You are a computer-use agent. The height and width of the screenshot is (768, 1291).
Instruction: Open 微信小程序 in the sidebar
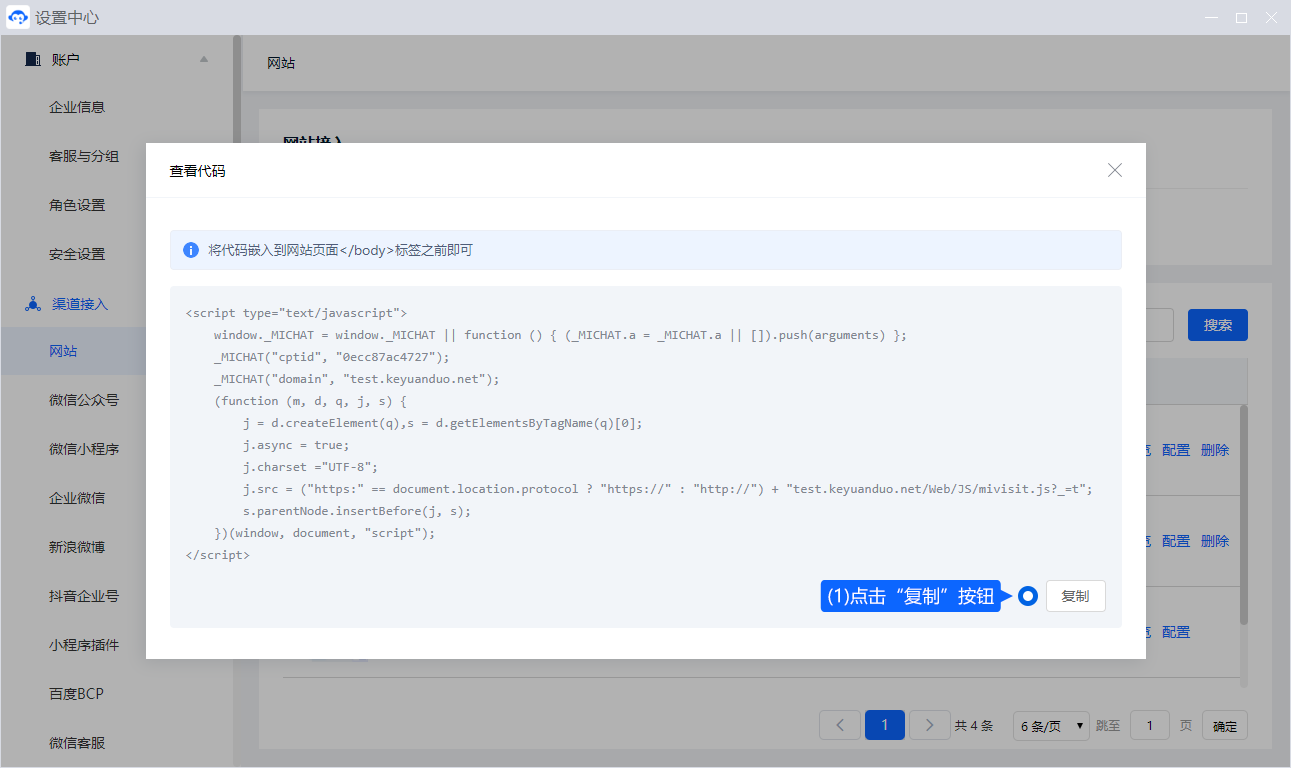click(84, 449)
